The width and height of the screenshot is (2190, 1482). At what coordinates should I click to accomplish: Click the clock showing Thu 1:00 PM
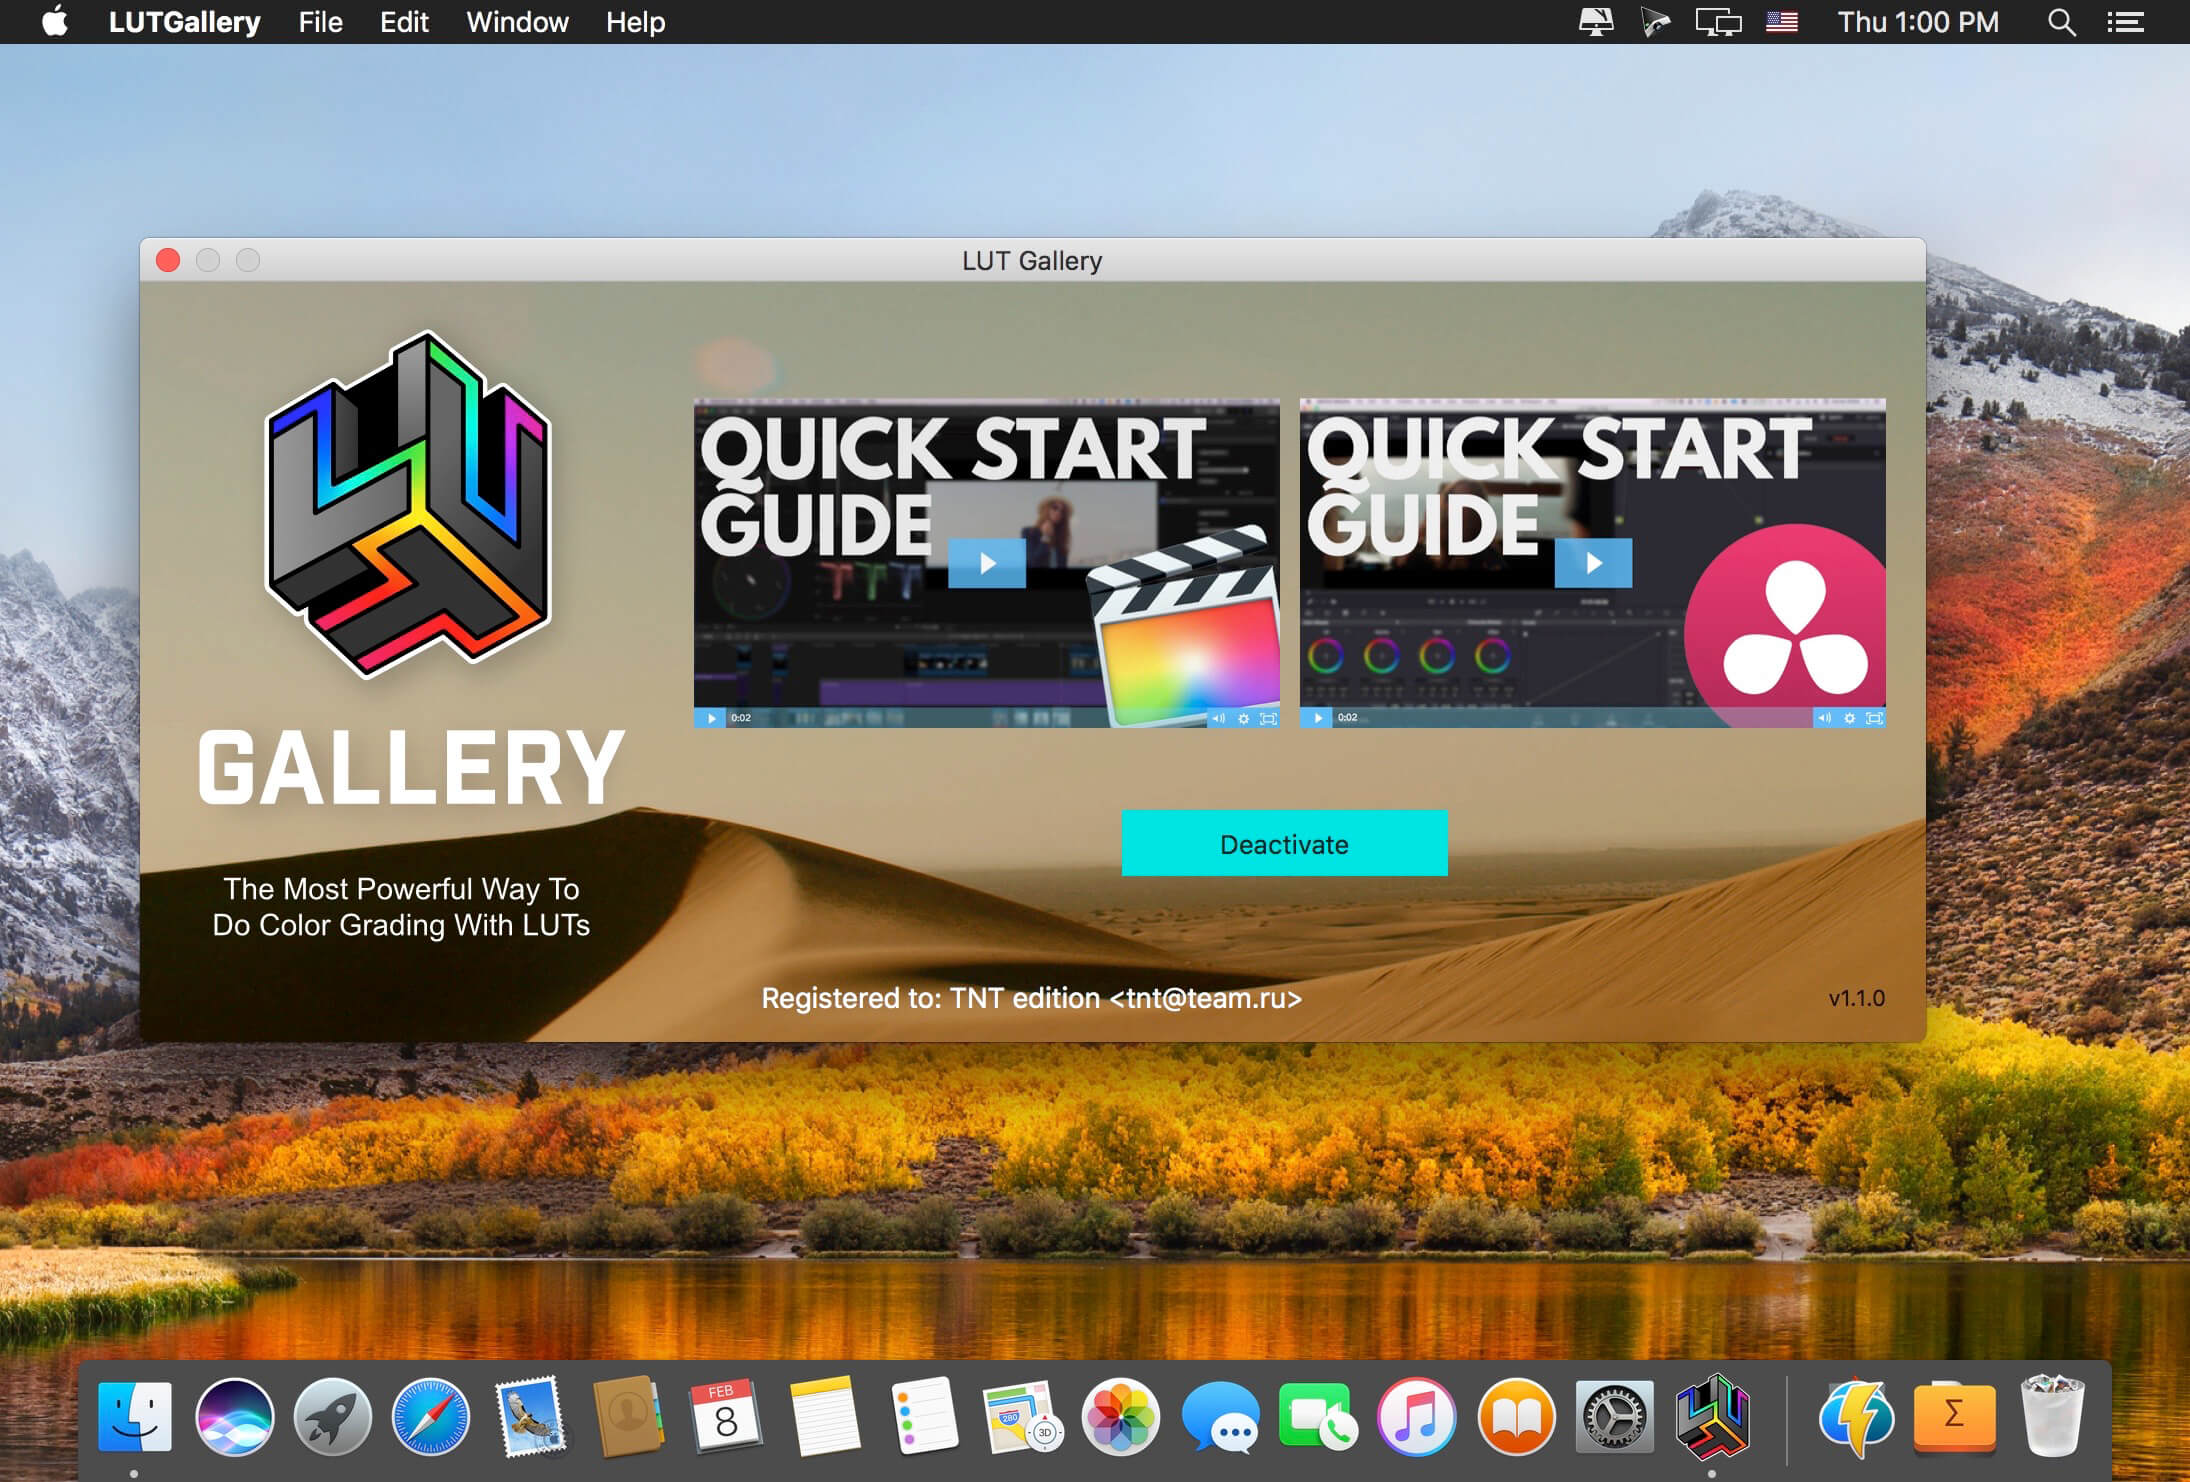pos(1918,21)
